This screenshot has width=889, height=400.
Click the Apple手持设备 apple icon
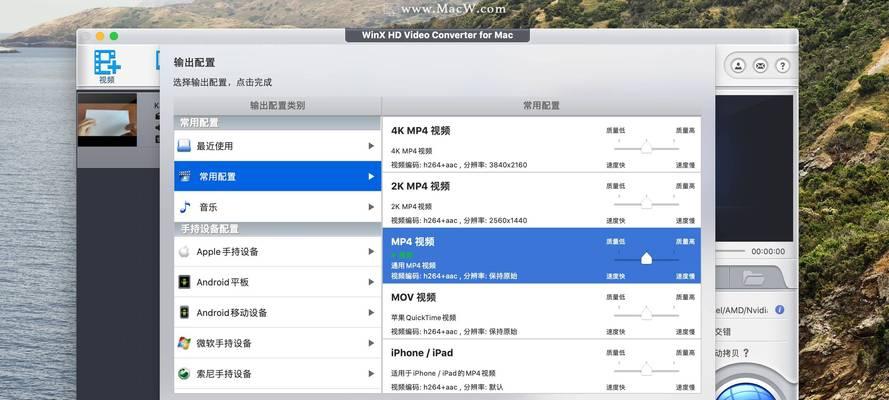[x=184, y=252]
